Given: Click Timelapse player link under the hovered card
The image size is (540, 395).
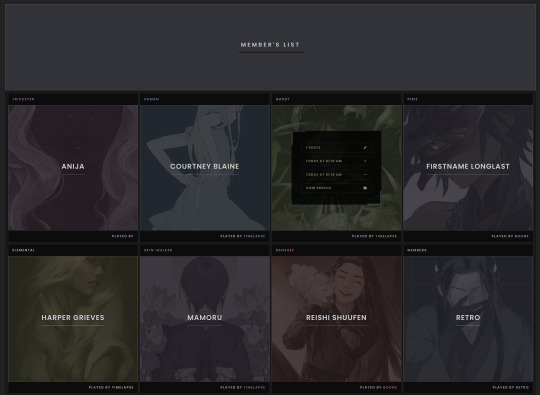Looking at the screenshot, I should point(386,236).
